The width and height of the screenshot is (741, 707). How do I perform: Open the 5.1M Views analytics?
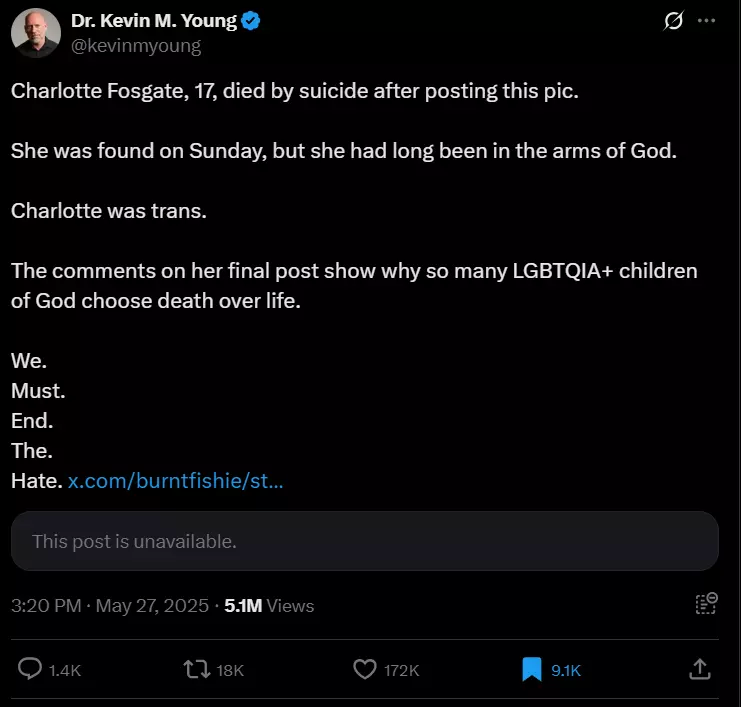pyautogui.click(x=269, y=605)
